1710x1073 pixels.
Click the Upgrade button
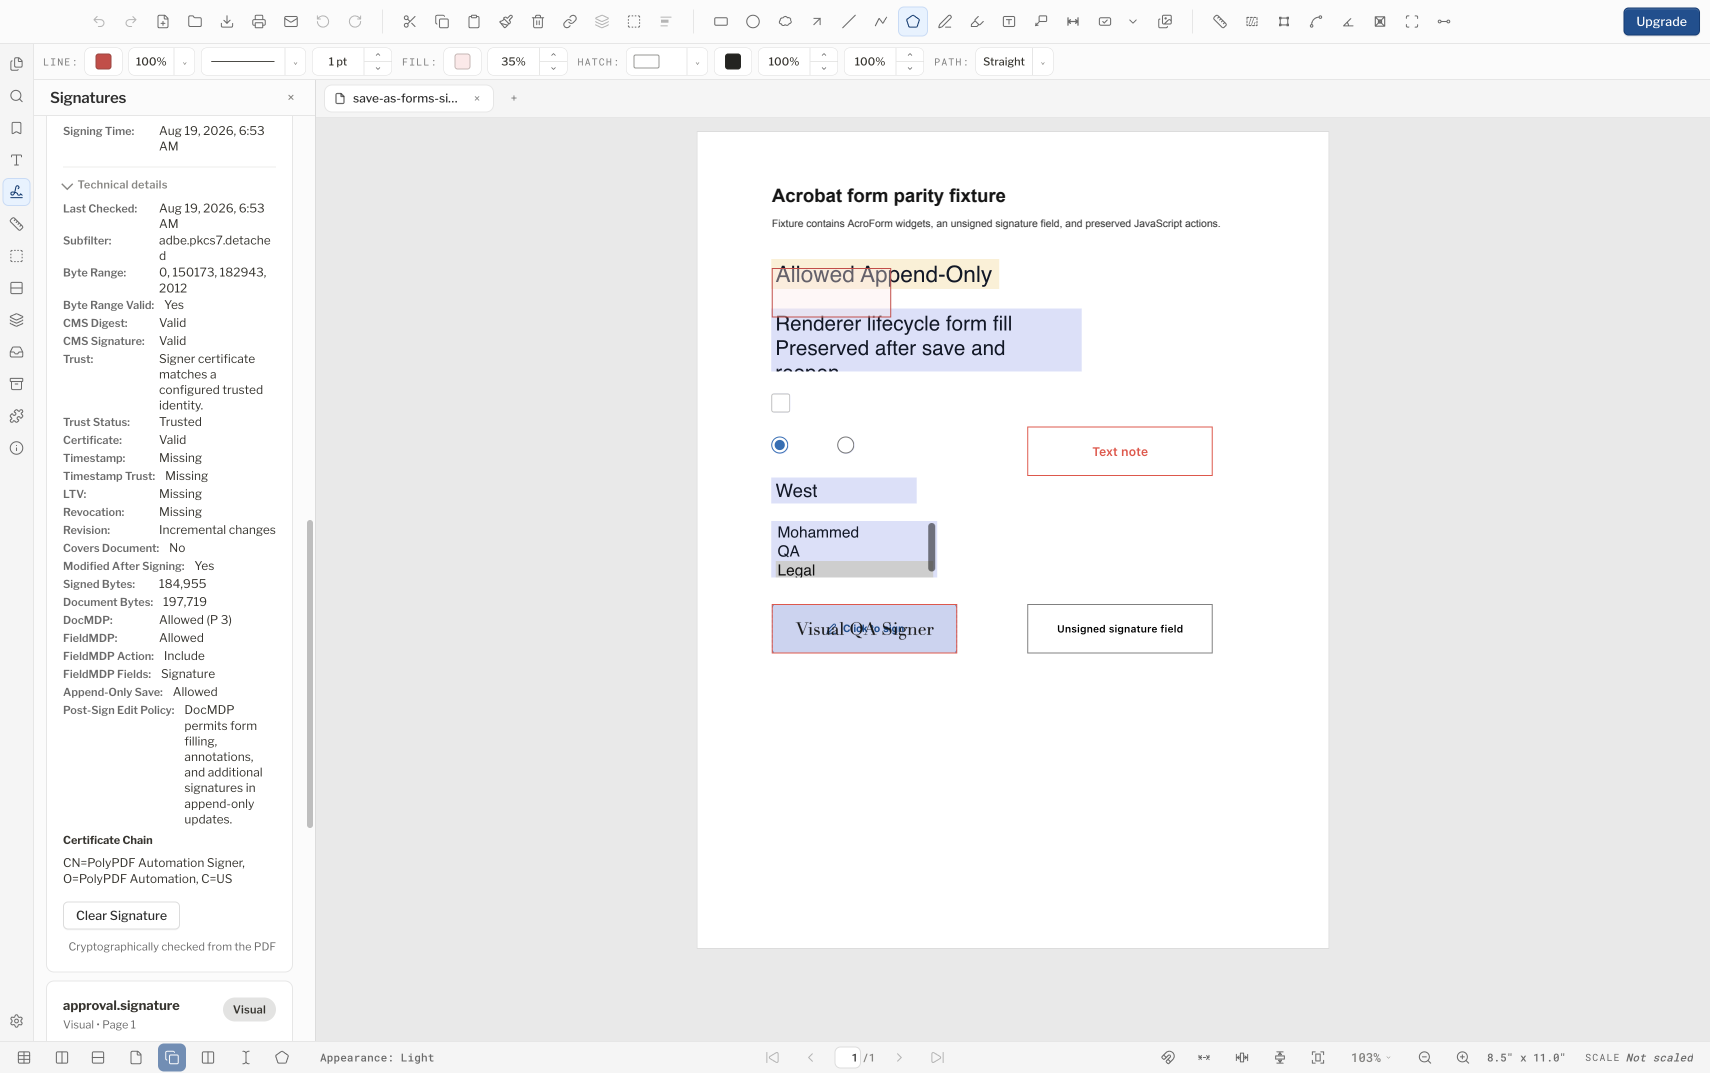1661,21
